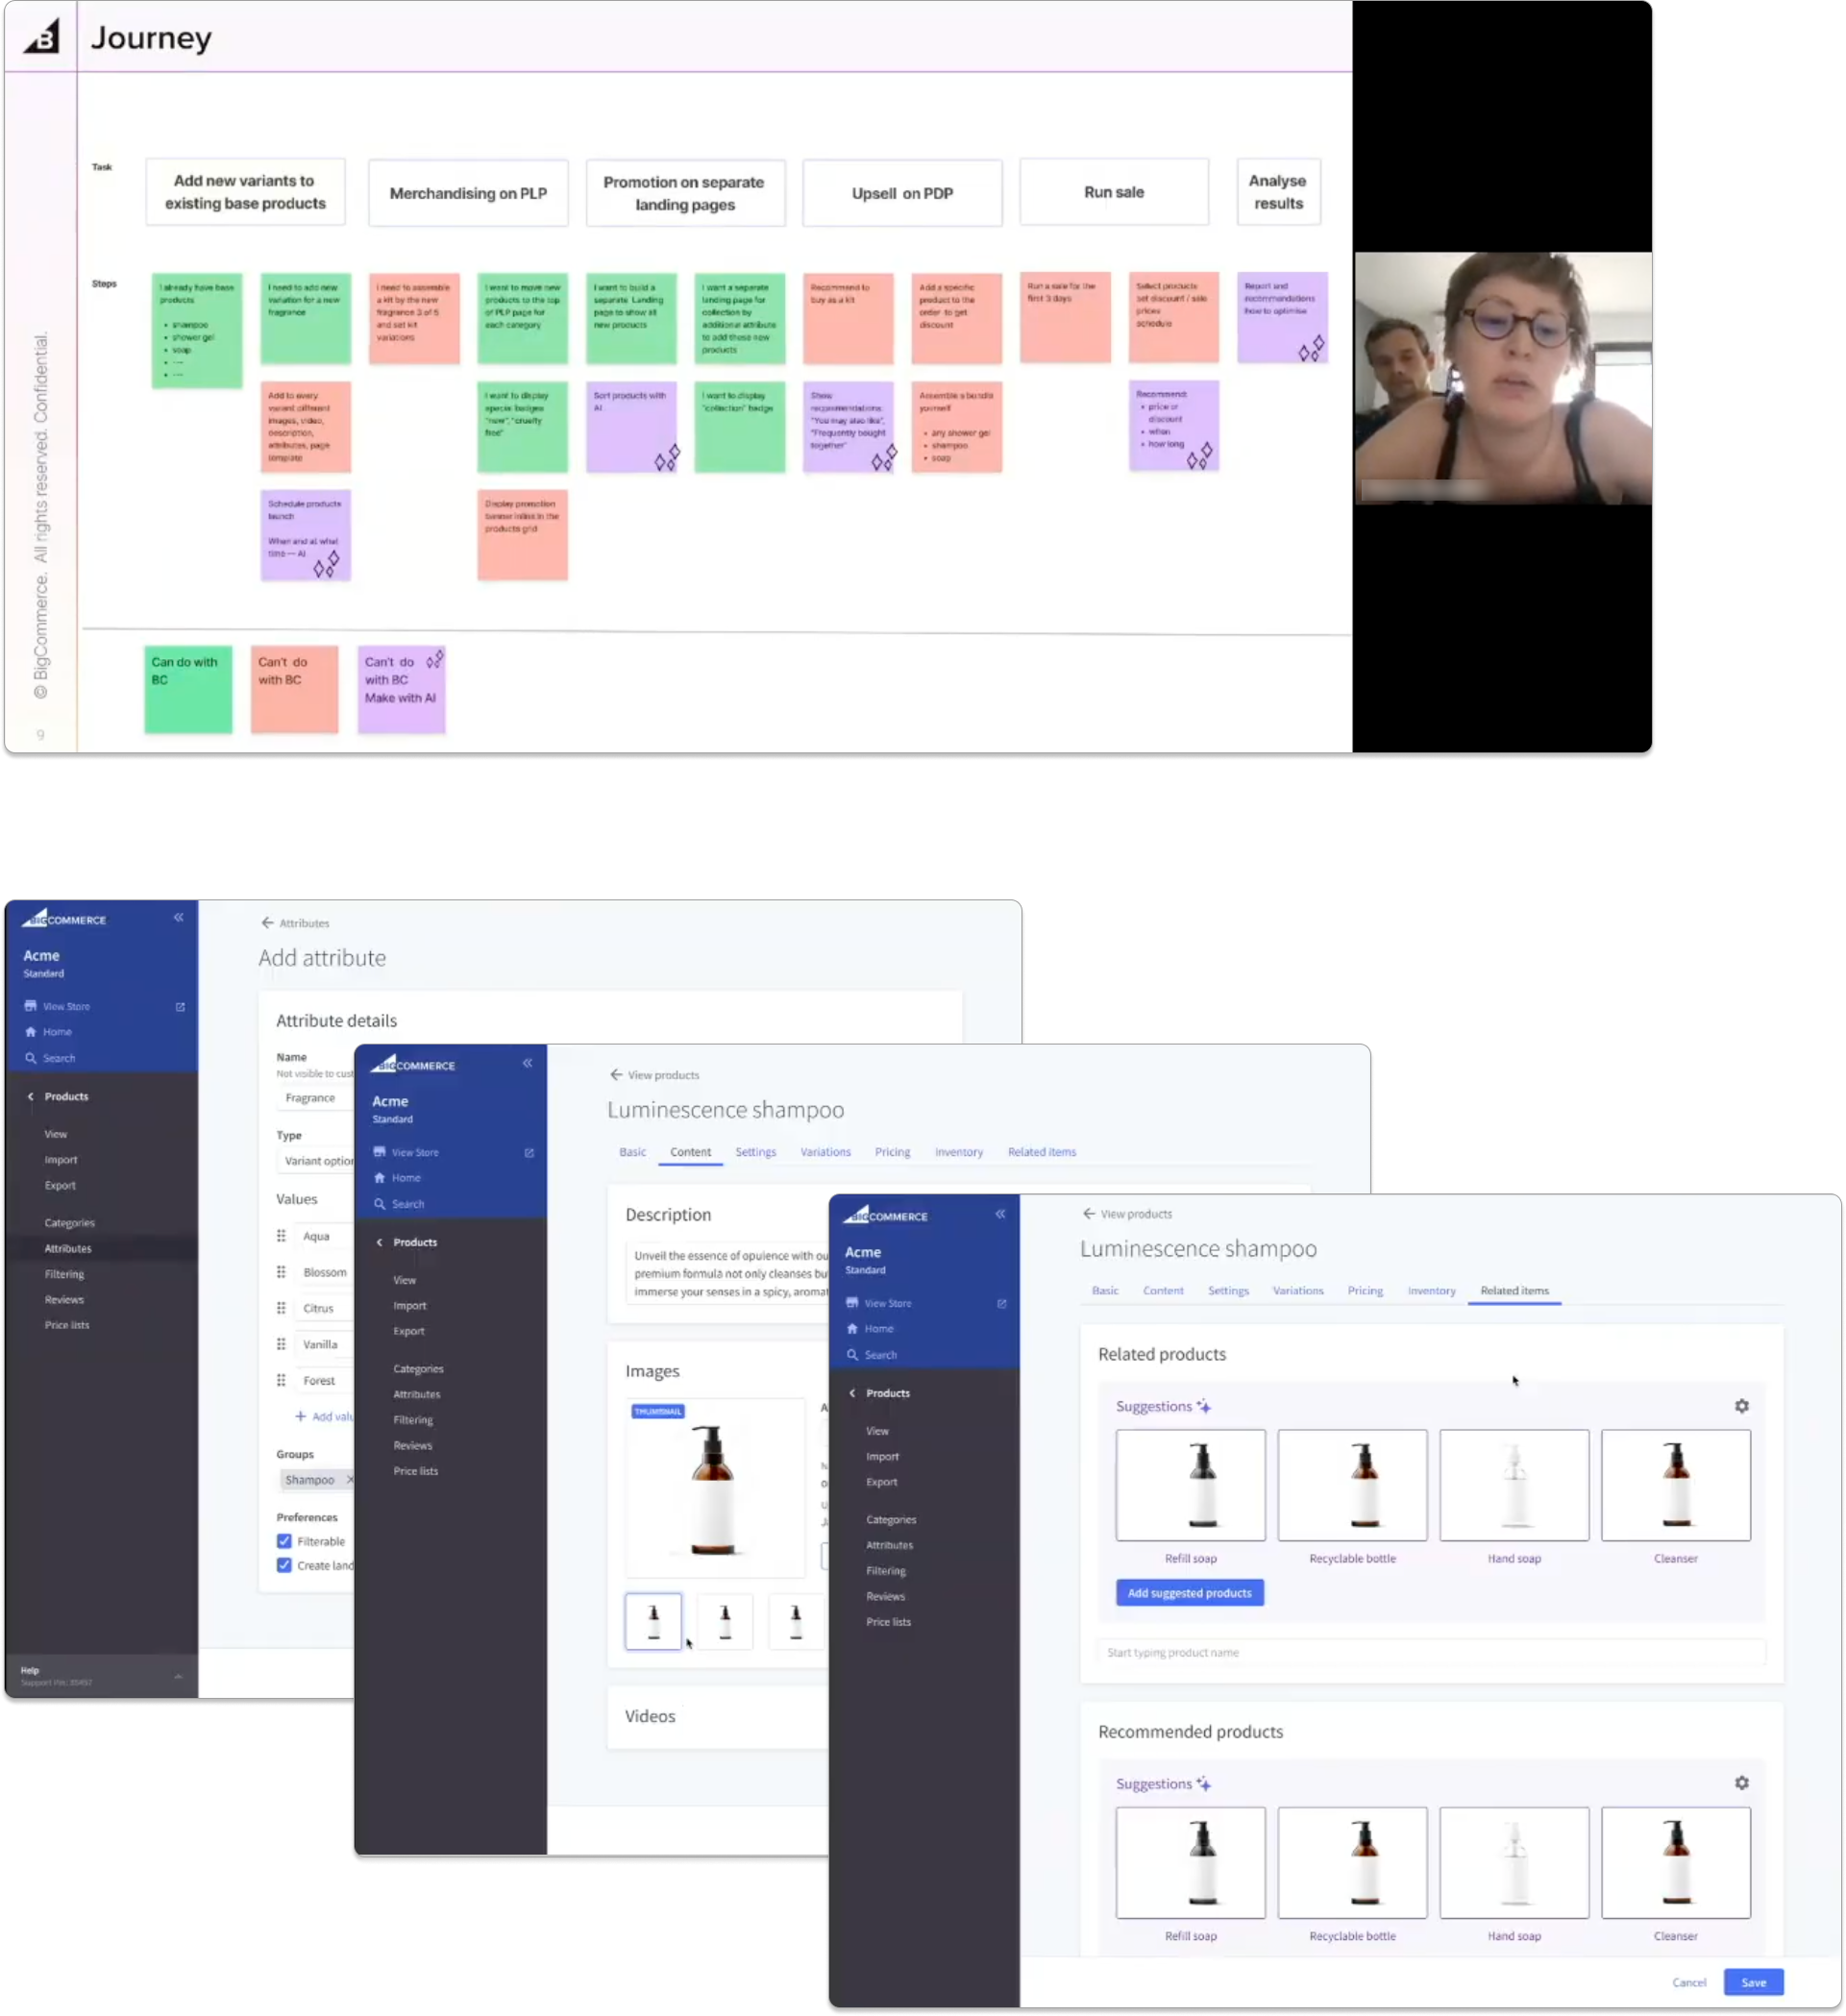The image size is (1846, 2016).
Task: Click sparkle icon next to Related products Suggestions
Action: tap(1204, 1407)
